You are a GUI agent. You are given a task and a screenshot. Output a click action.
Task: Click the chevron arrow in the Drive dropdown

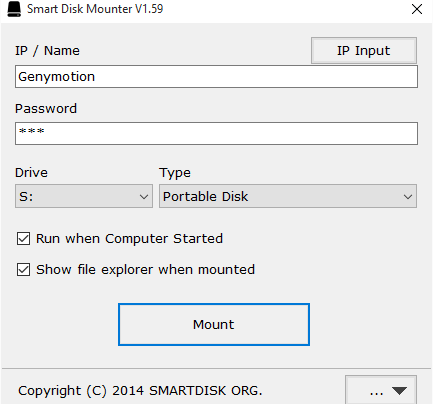coord(144,197)
